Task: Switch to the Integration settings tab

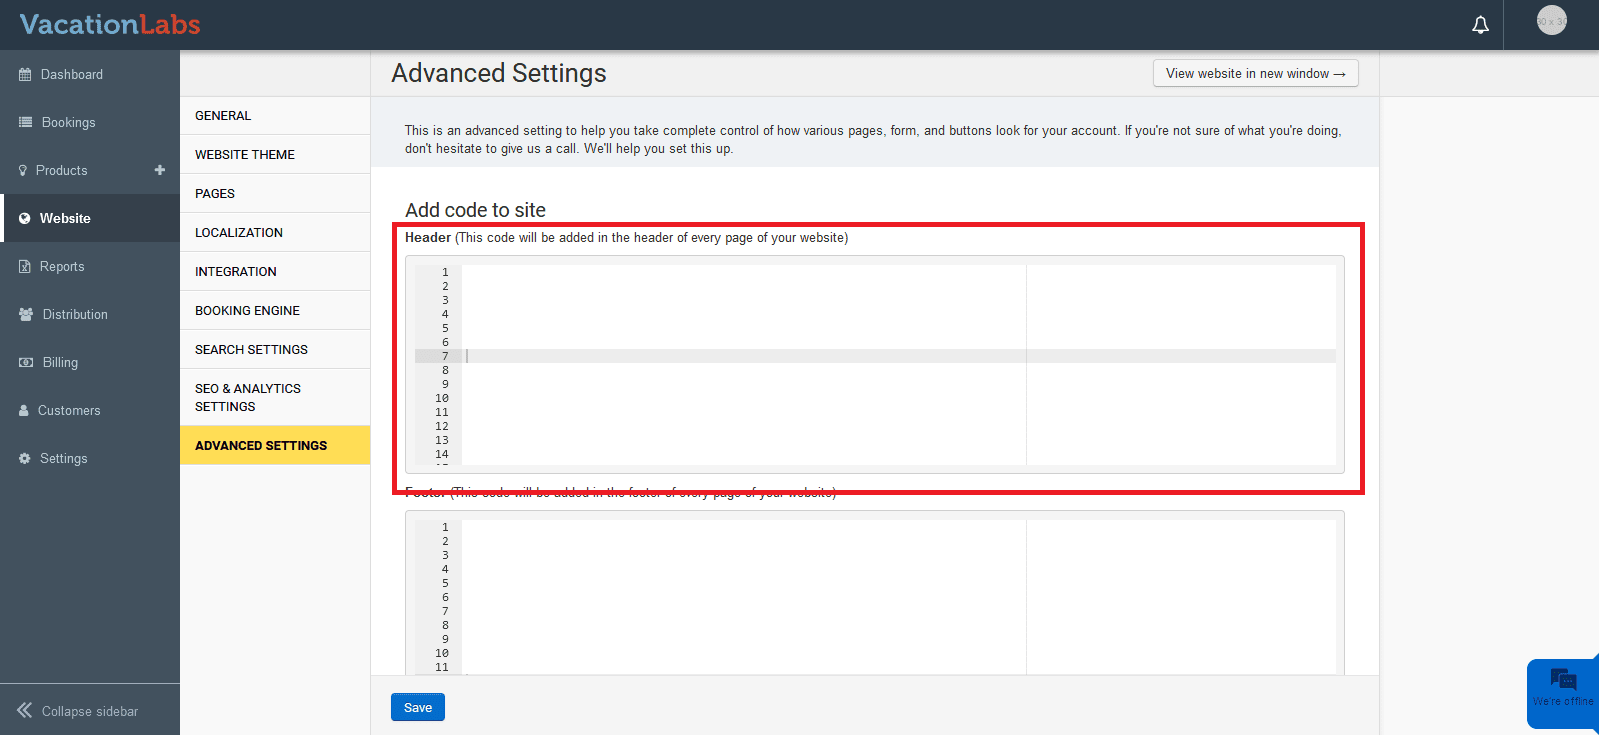Action: [x=236, y=272]
